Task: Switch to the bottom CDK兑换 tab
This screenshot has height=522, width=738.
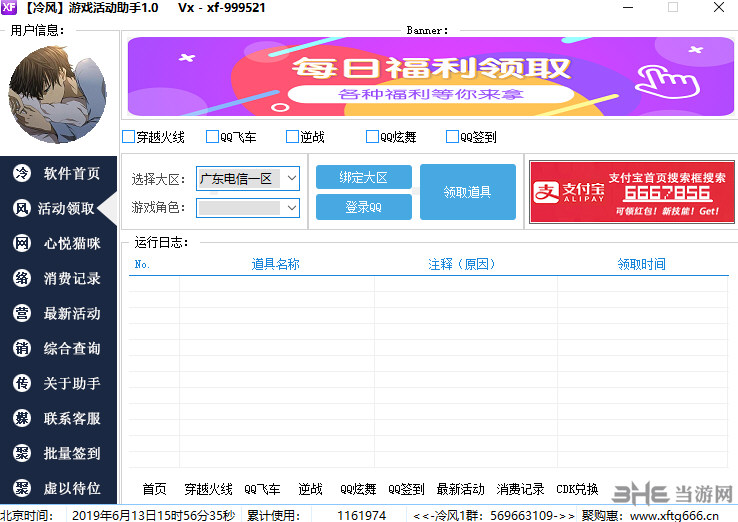Action: coord(577,489)
